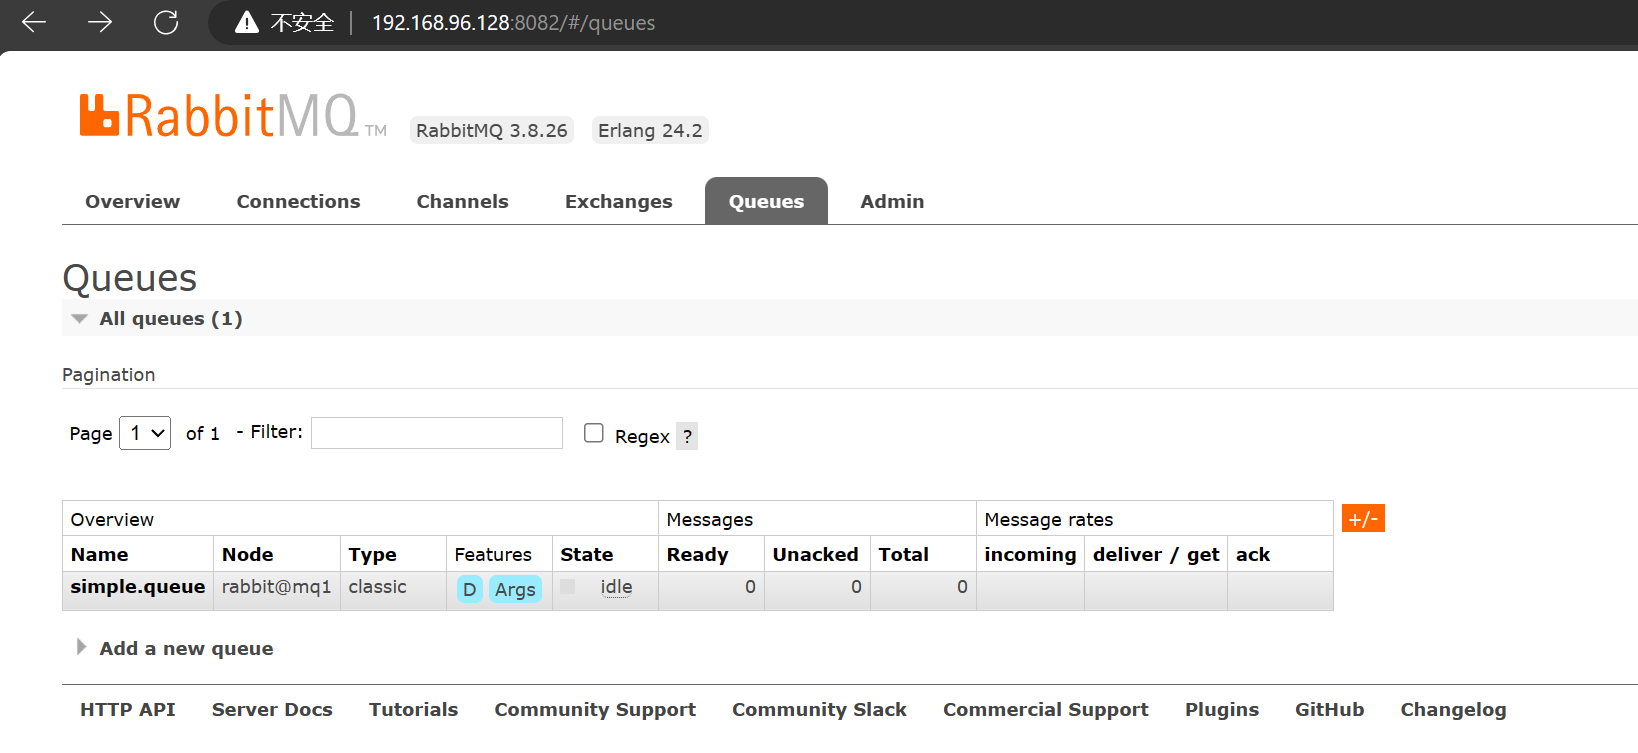This screenshot has width=1638, height=753.
Task: Click the D durable feature badge
Action: [x=469, y=589]
